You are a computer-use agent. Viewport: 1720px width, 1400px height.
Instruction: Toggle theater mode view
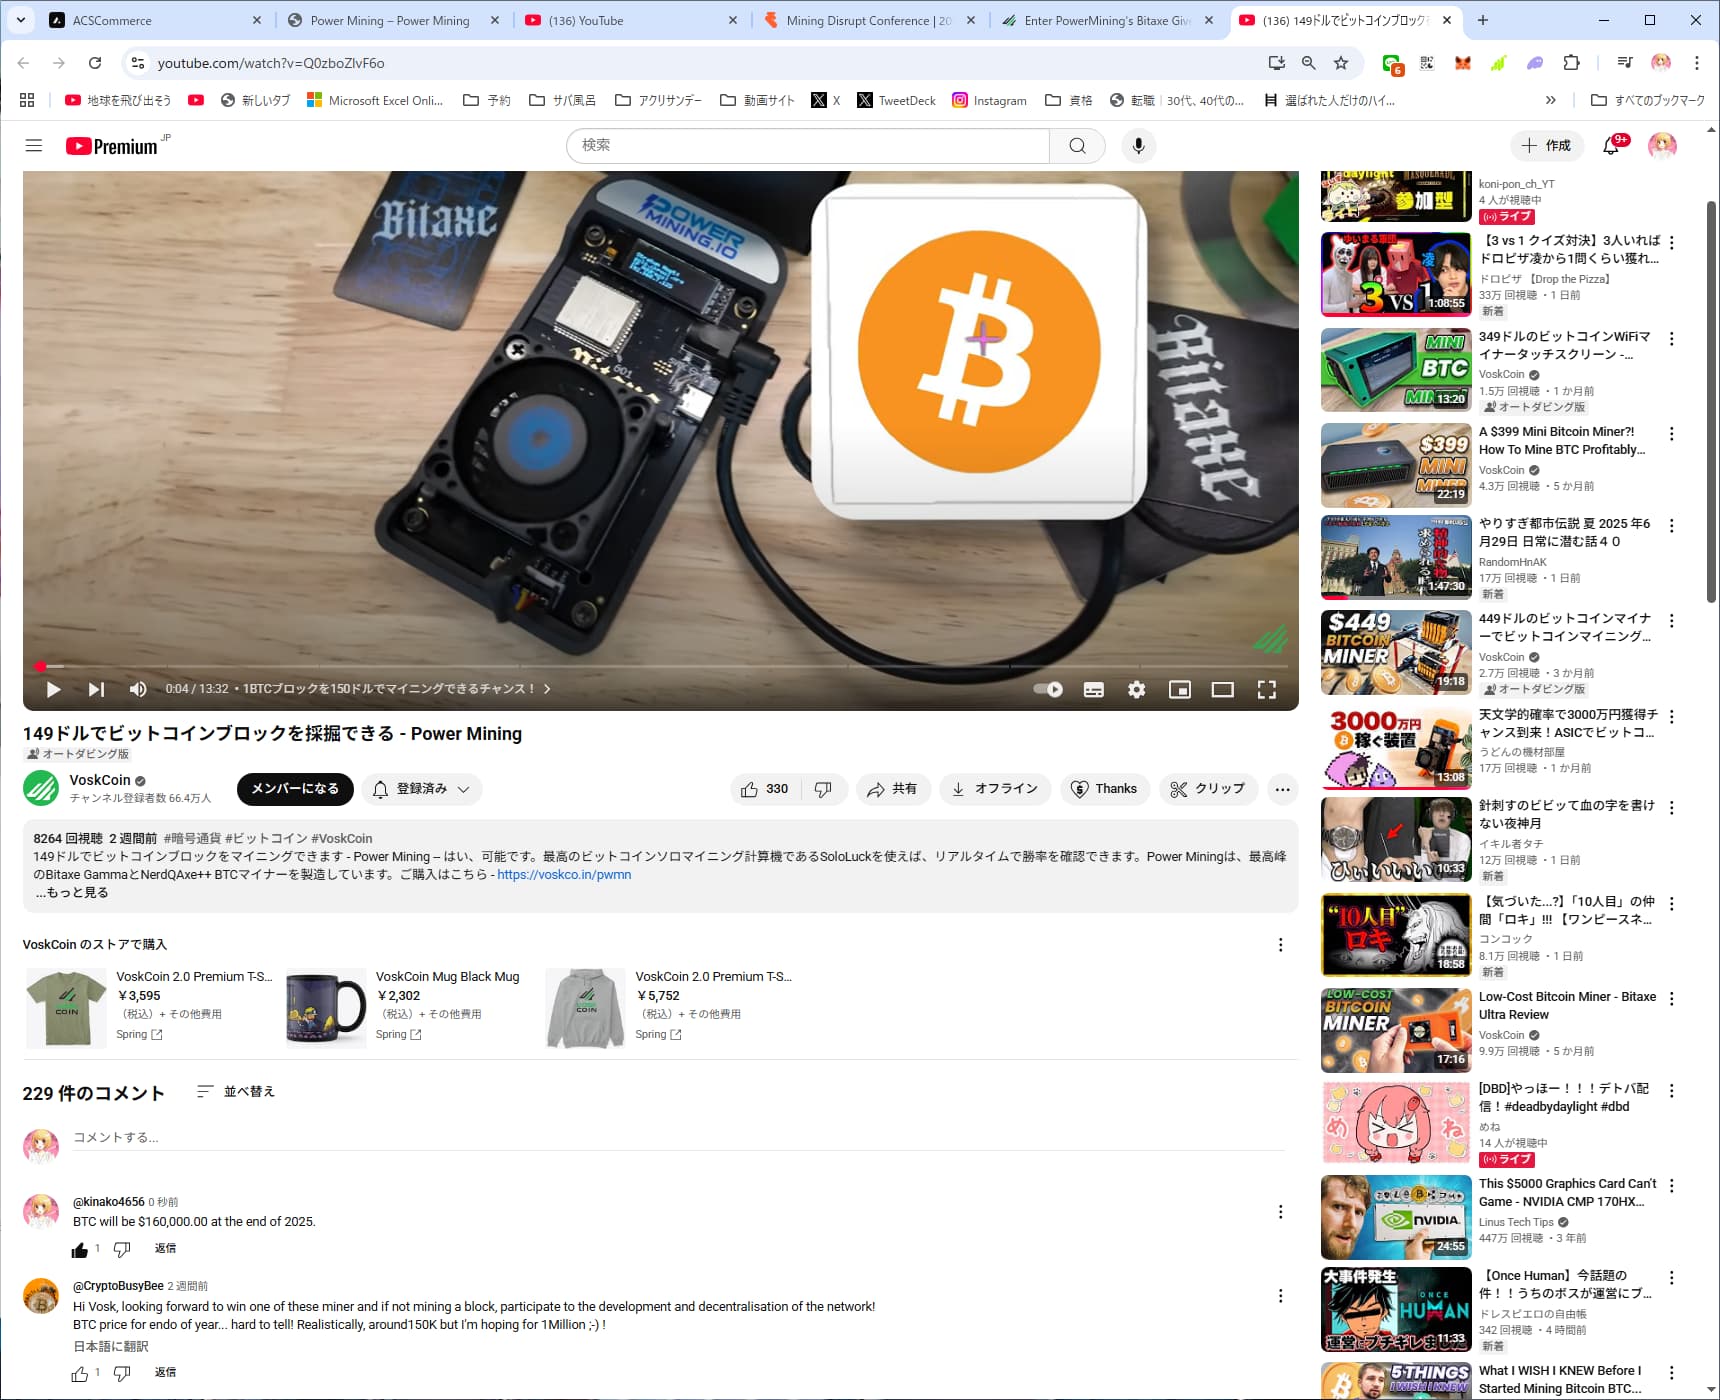tap(1223, 690)
